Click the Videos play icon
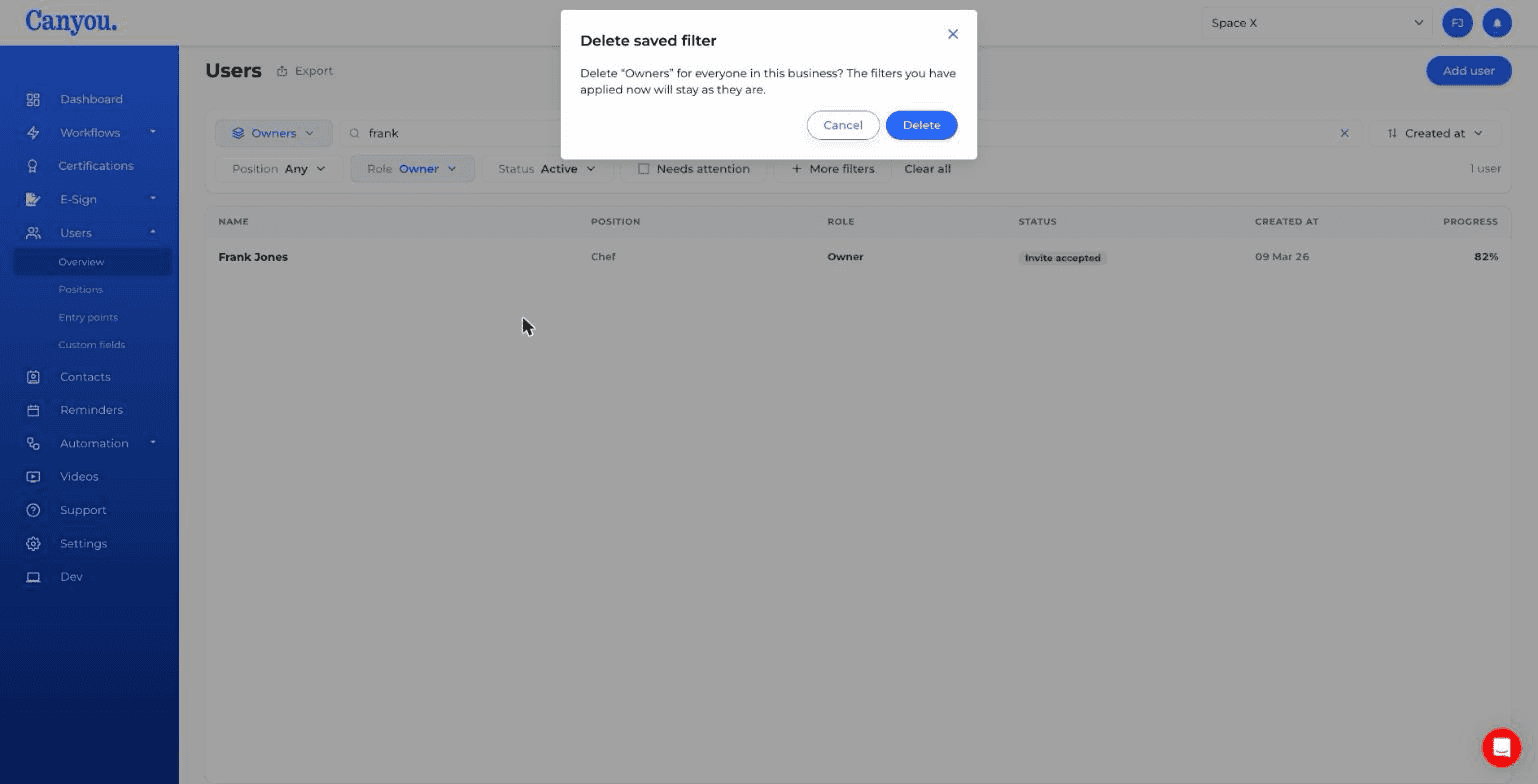Image resolution: width=1538 pixels, height=784 pixels. point(33,477)
